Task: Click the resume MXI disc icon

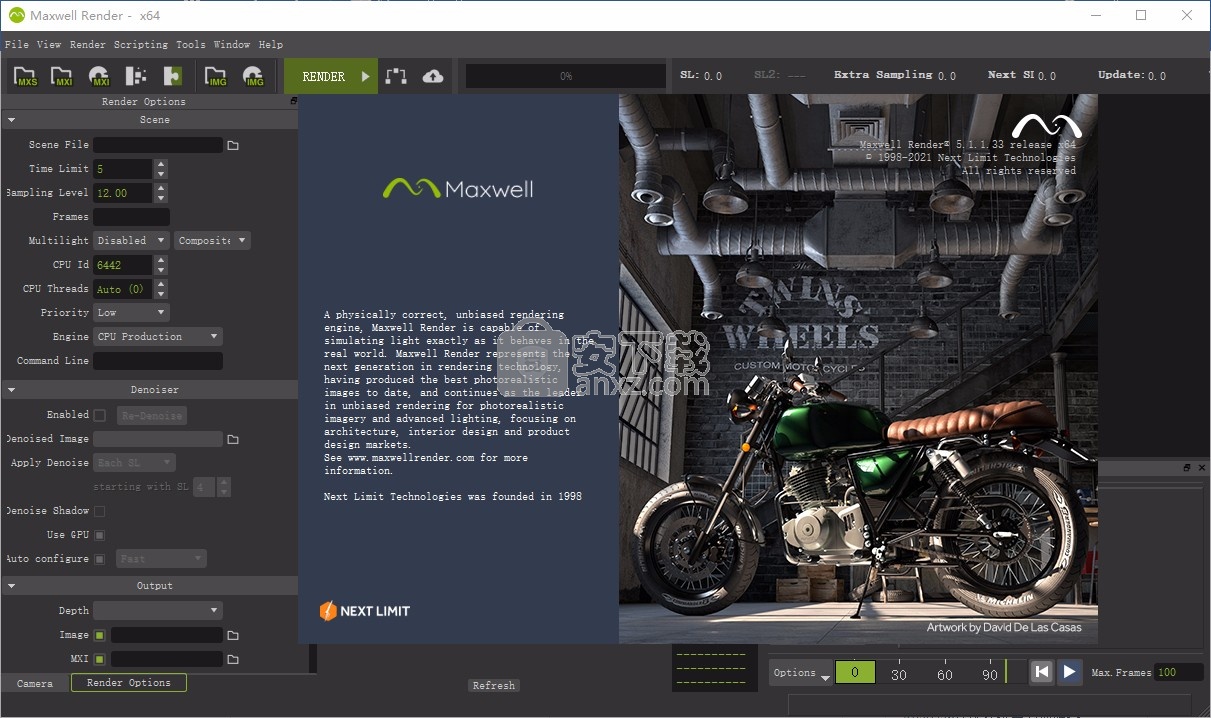Action: 99,76
